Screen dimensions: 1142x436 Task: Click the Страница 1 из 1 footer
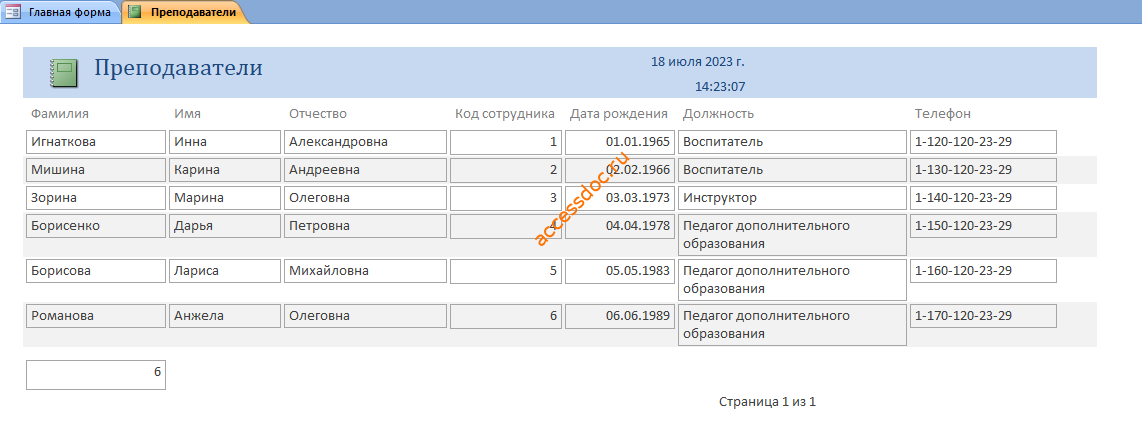coord(767,402)
